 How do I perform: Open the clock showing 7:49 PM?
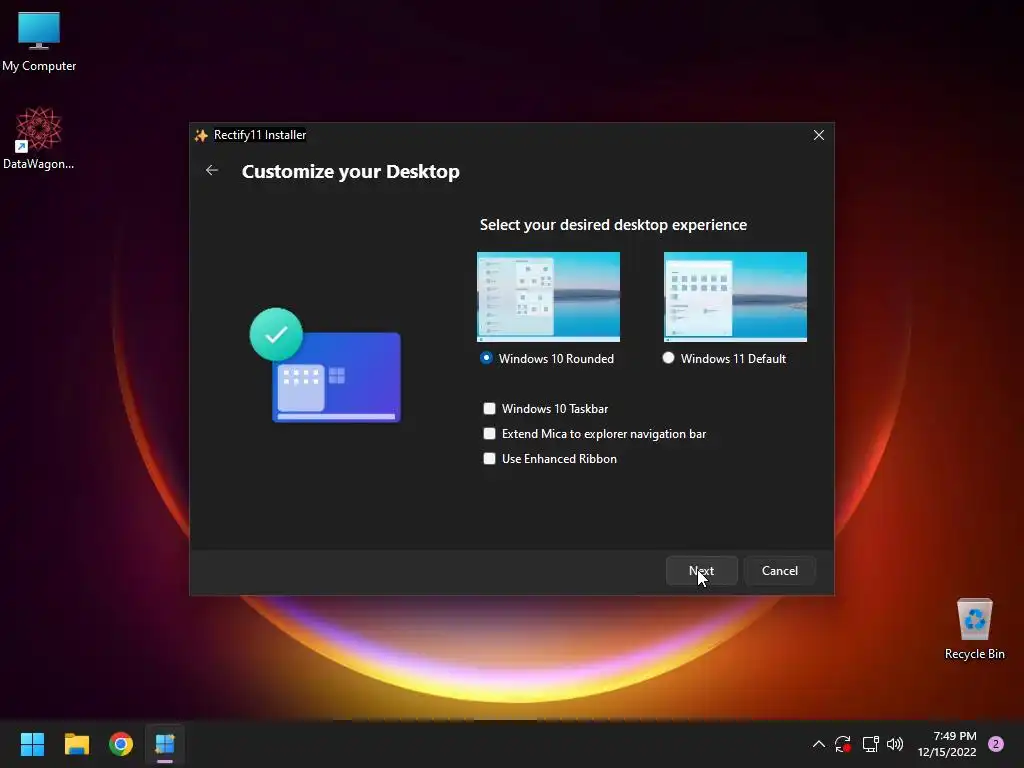[947, 744]
